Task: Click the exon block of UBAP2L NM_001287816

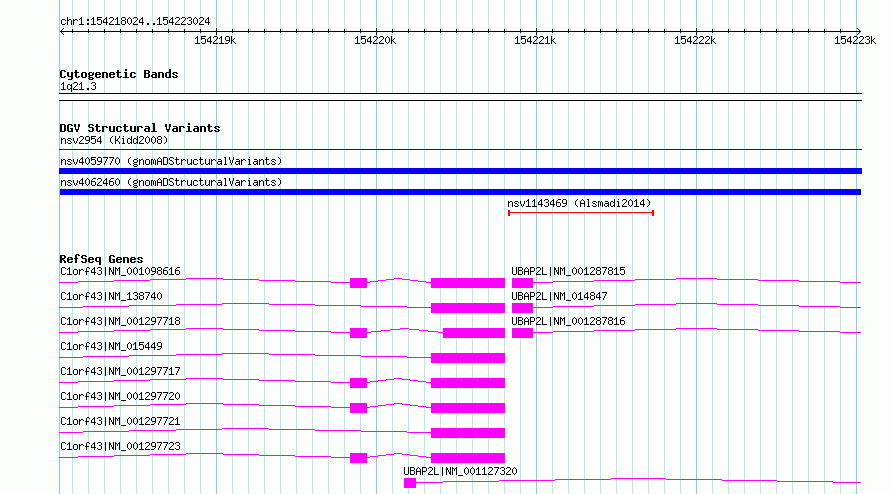Action: (522, 333)
